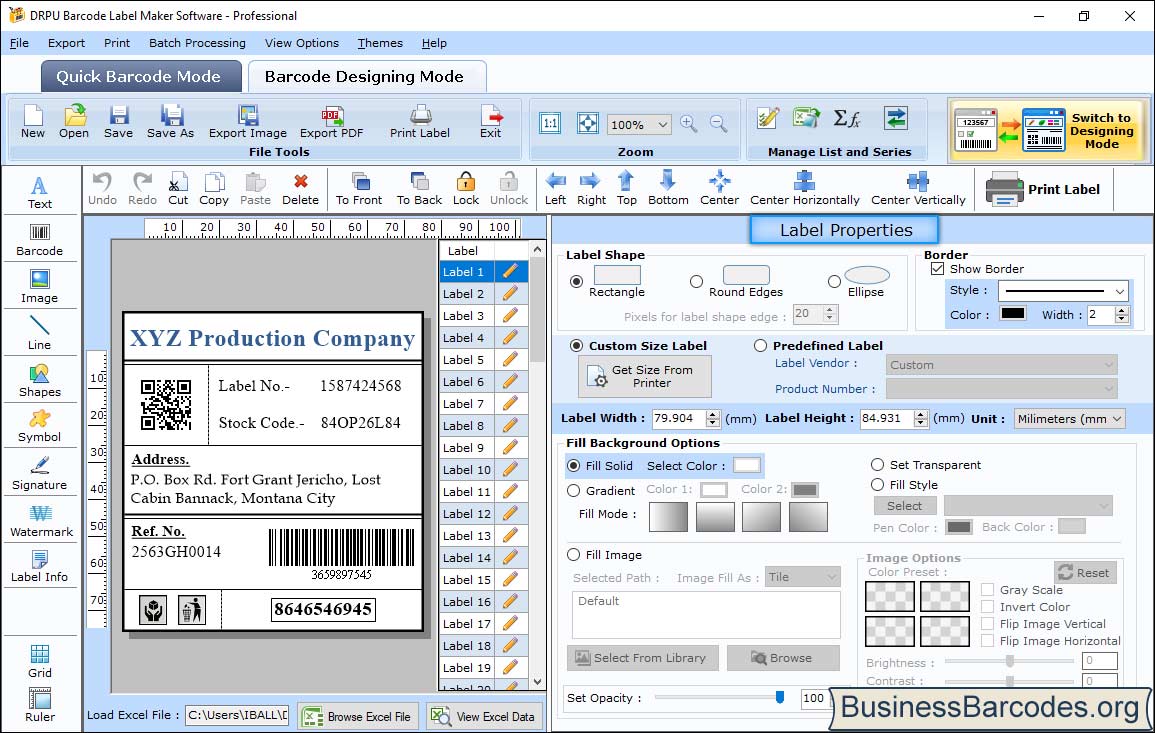Click the Fill Solid color swatch
Screen dimensions: 1155x733
click(746, 466)
